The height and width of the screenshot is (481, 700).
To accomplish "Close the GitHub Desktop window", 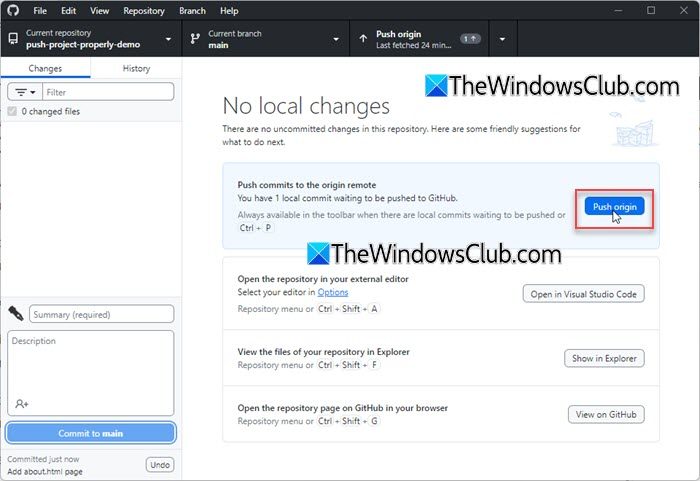I will click(683, 10).
